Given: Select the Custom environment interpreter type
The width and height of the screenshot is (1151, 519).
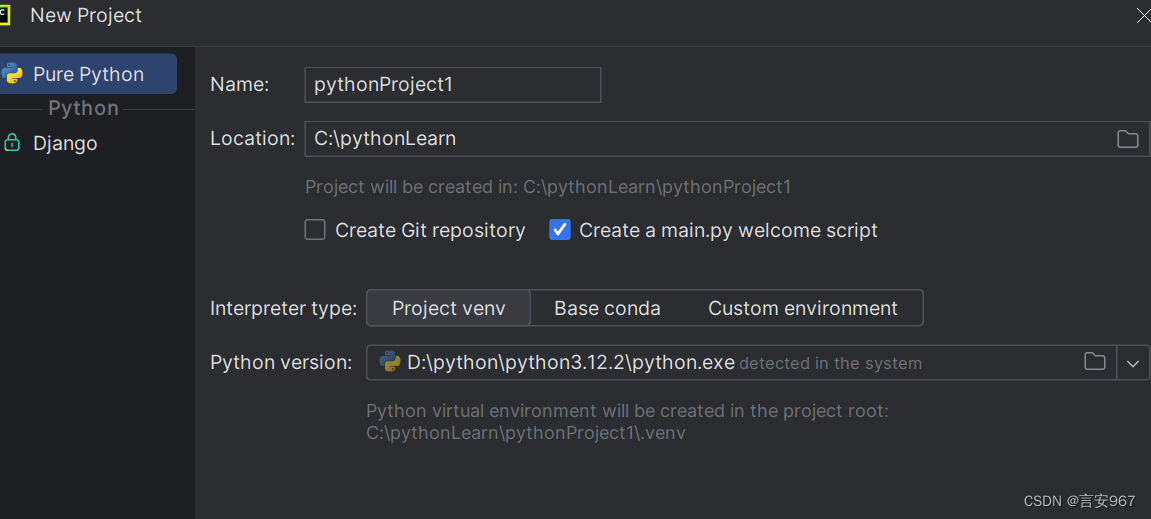Looking at the screenshot, I should tap(803, 308).
